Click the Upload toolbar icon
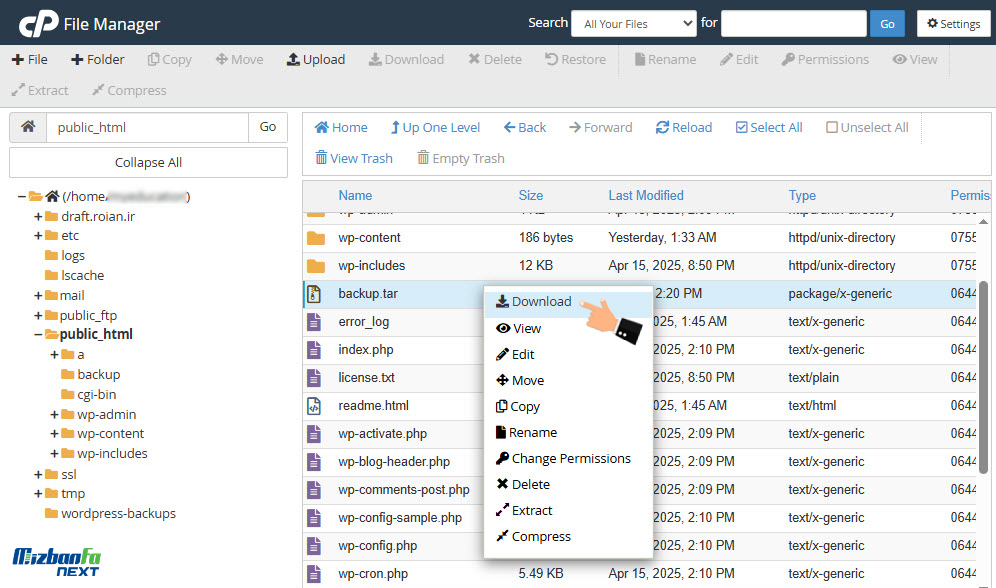Image resolution: width=996 pixels, height=588 pixels. point(315,59)
